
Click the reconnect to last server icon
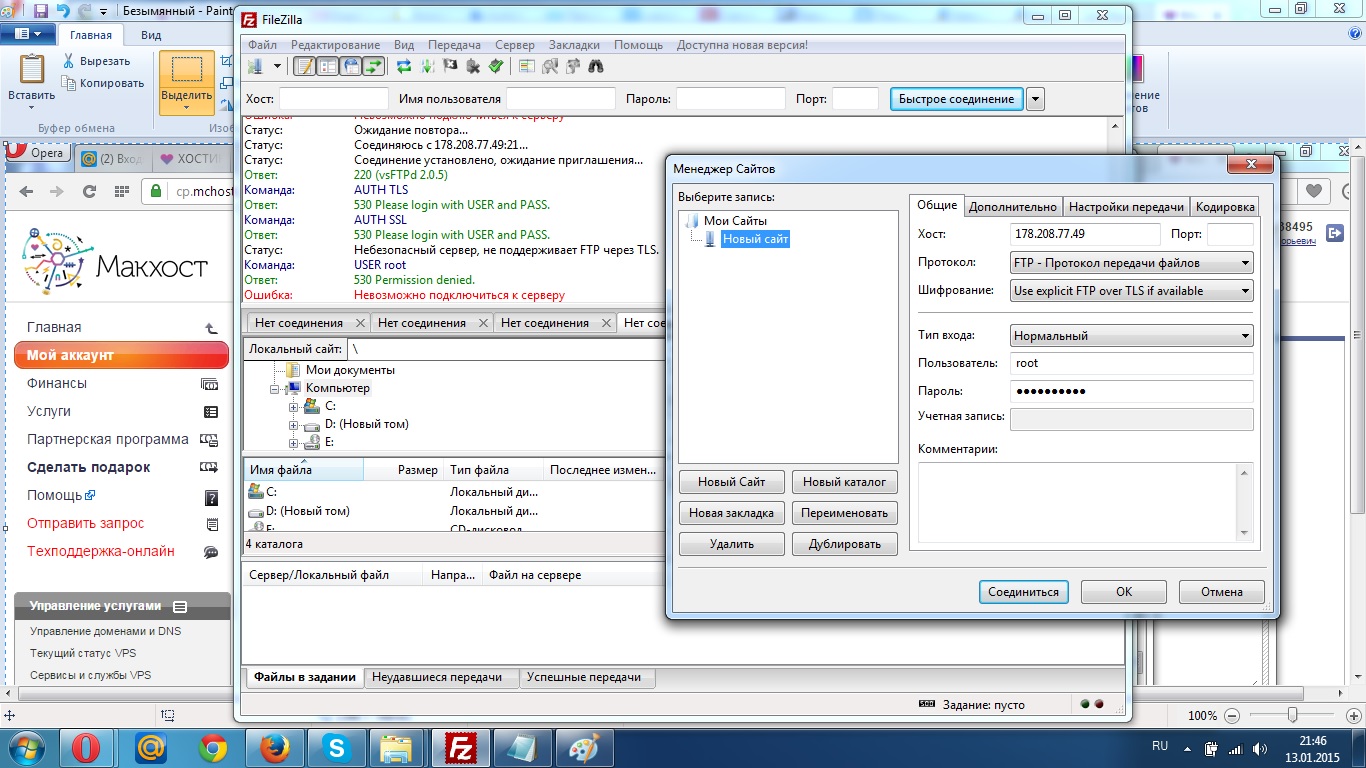click(x=496, y=67)
